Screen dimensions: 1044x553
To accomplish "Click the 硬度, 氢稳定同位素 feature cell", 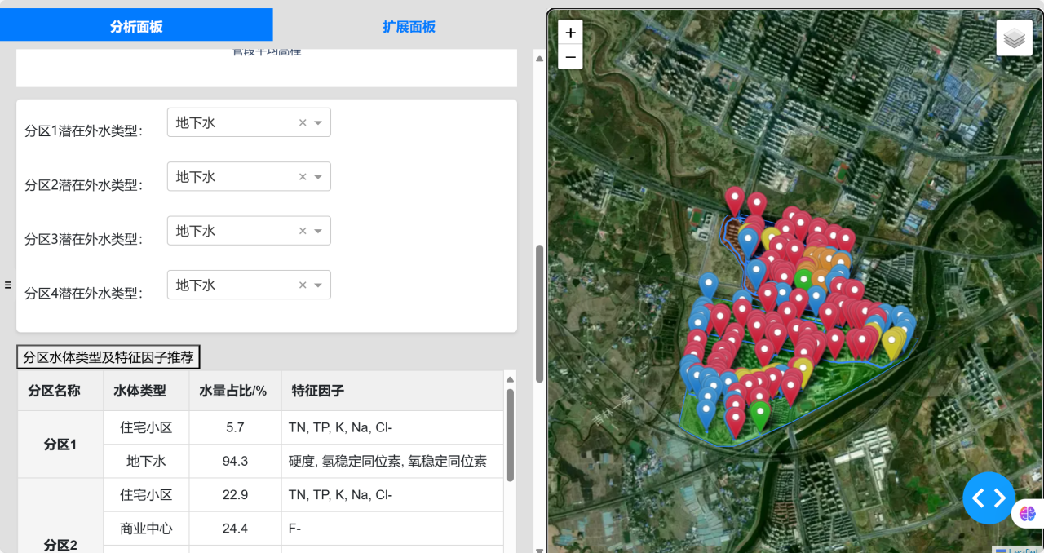I will point(392,461).
